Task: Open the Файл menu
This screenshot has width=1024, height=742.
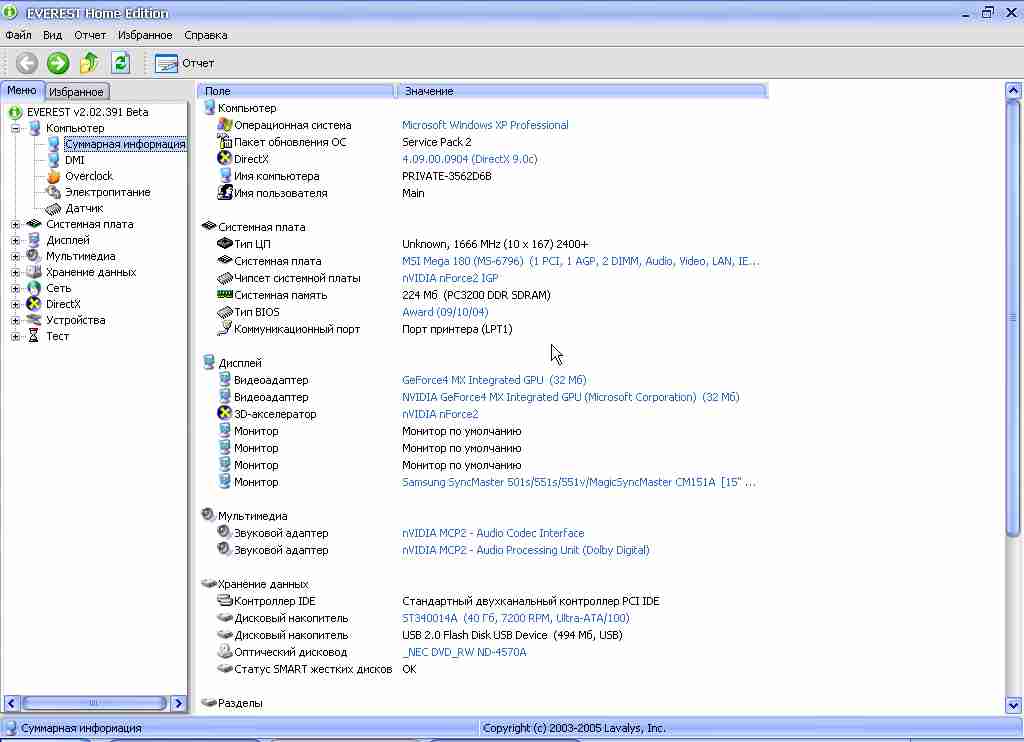Action: tap(18, 35)
